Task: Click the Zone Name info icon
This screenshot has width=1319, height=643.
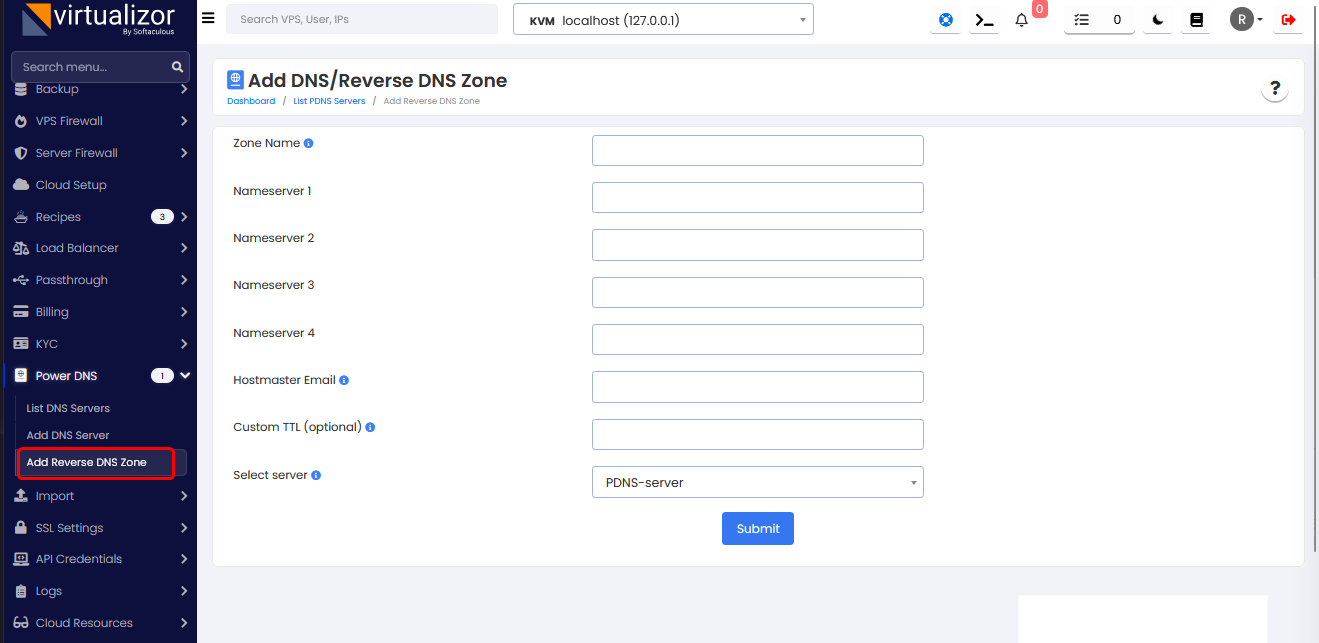Action: 308,144
